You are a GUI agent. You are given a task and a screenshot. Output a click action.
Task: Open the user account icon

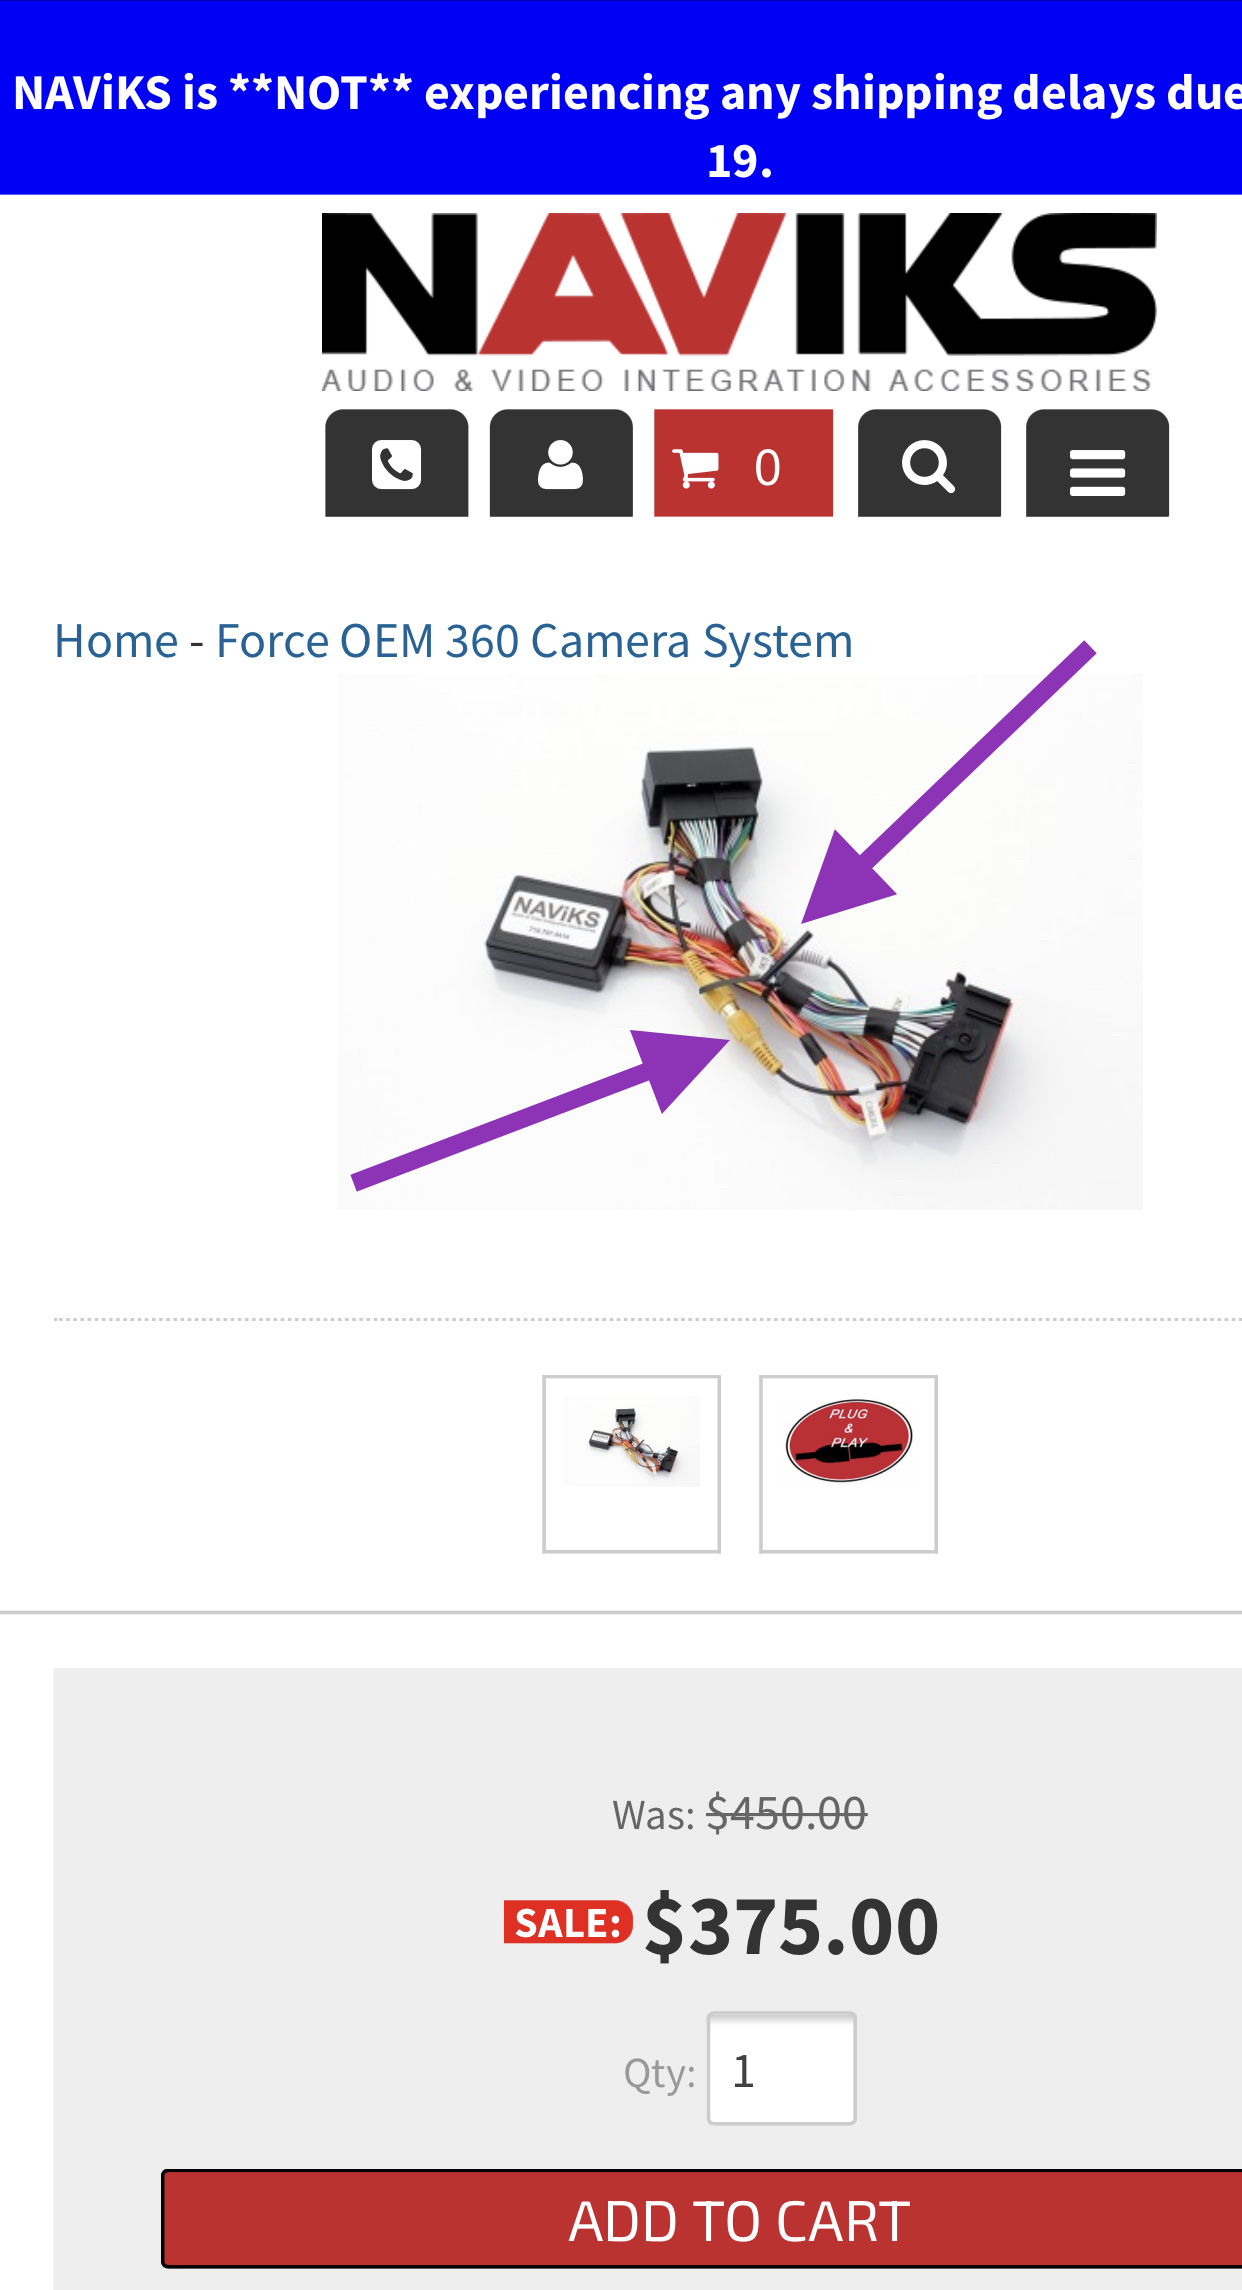(561, 463)
